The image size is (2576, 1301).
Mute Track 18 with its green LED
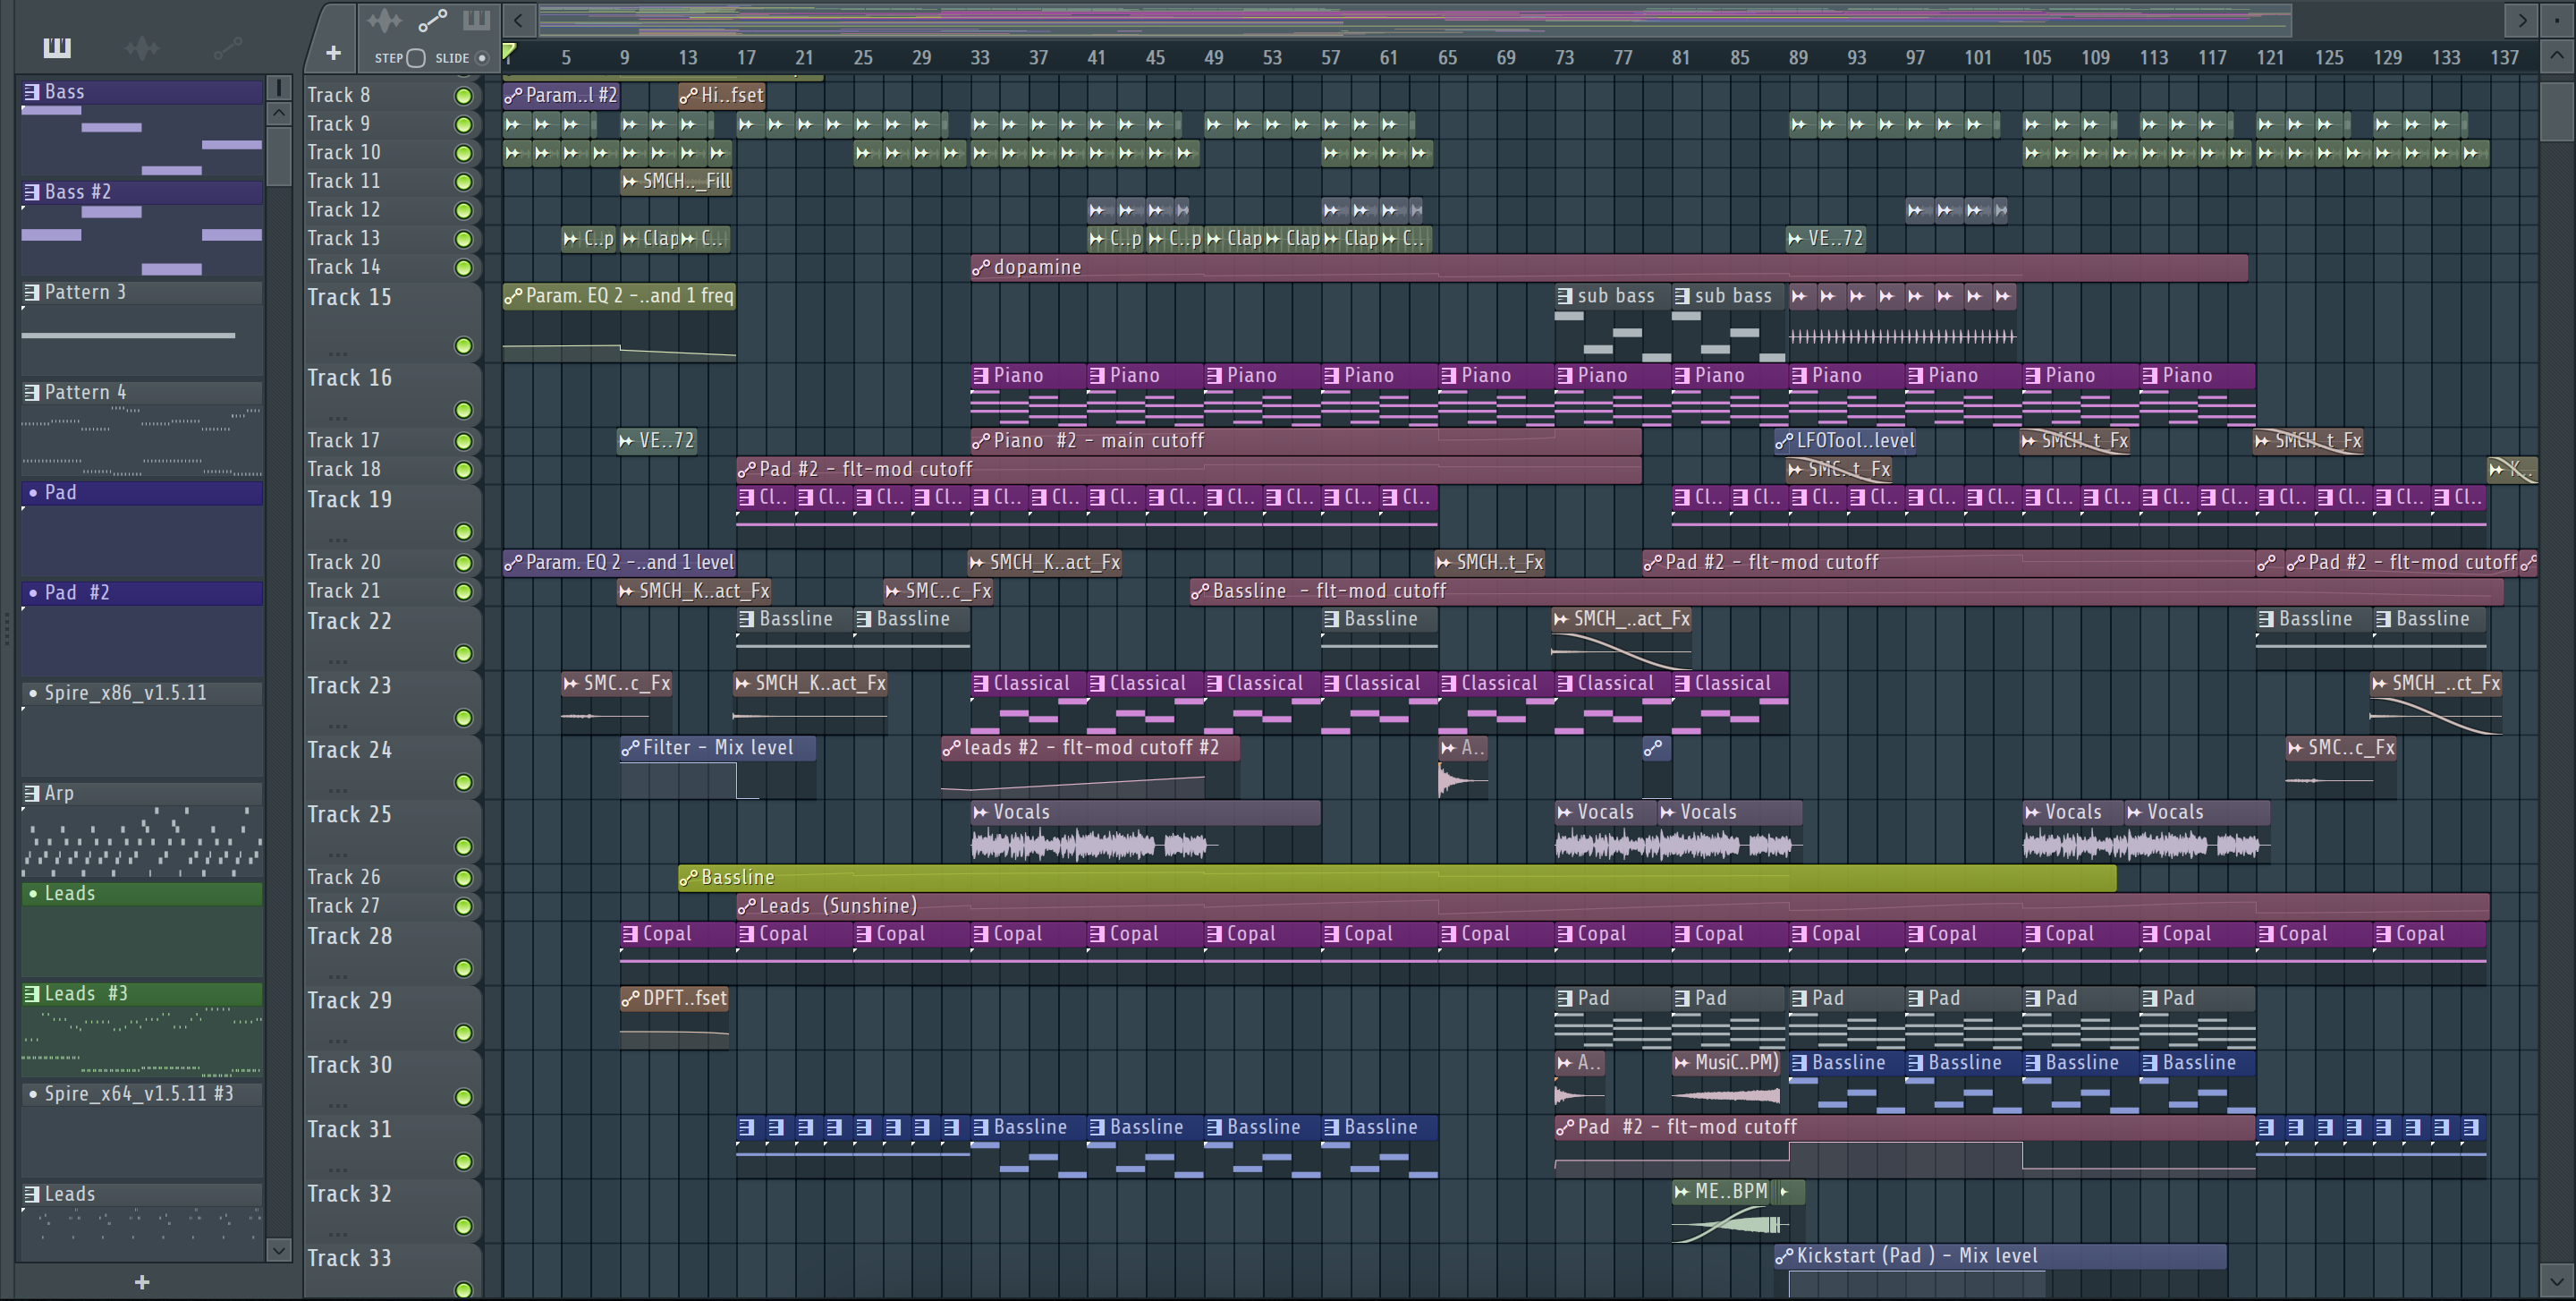click(463, 470)
